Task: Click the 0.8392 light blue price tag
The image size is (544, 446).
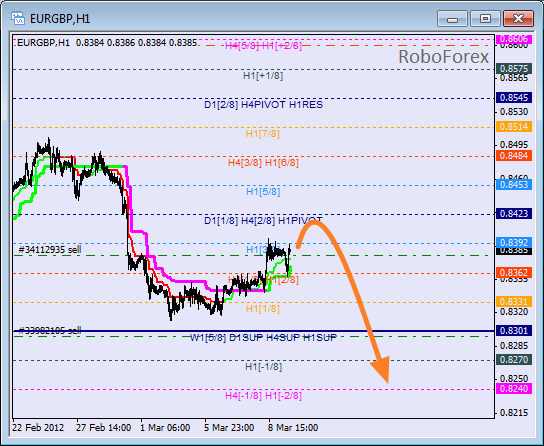Action: pyautogui.click(x=514, y=242)
